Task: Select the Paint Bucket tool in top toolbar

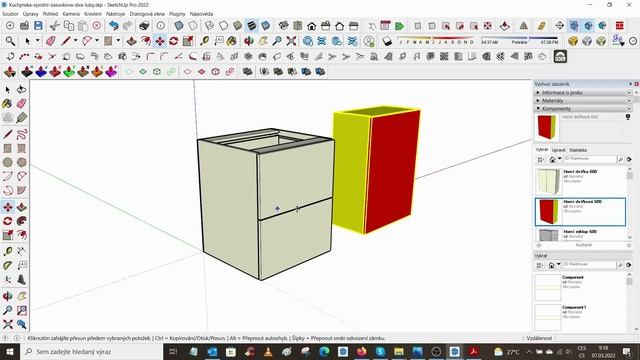Action: coord(232,41)
